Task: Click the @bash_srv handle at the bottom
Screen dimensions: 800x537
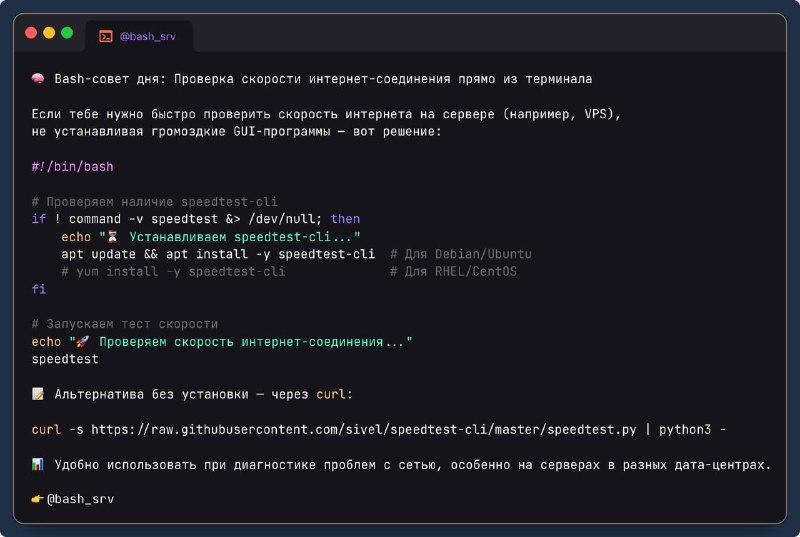Action: pyautogui.click(x=80, y=499)
